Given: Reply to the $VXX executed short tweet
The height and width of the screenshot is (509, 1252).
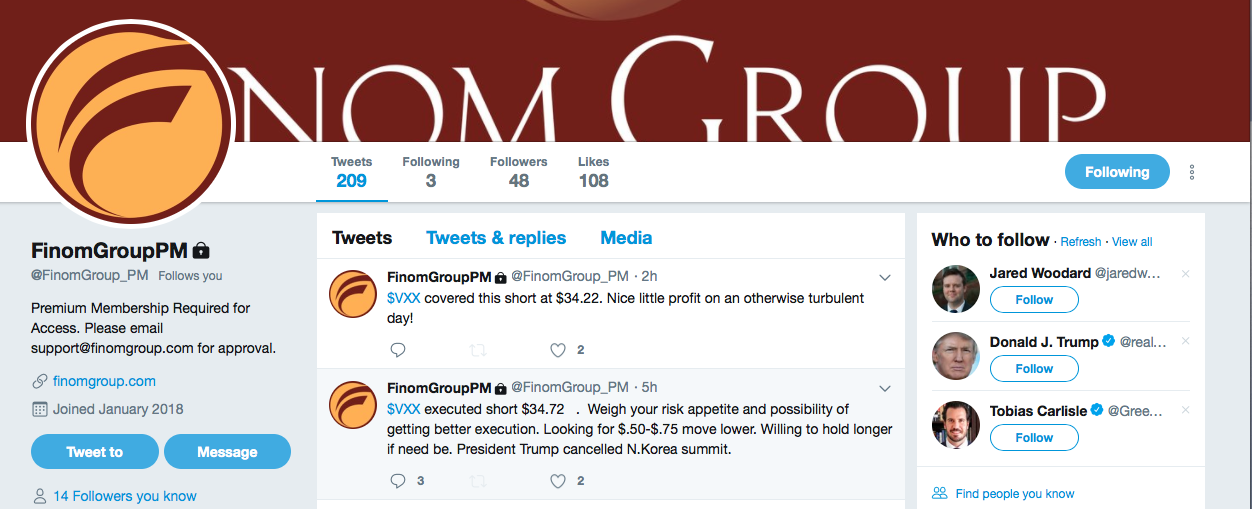Looking at the screenshot, I should [x=398, y=481].
